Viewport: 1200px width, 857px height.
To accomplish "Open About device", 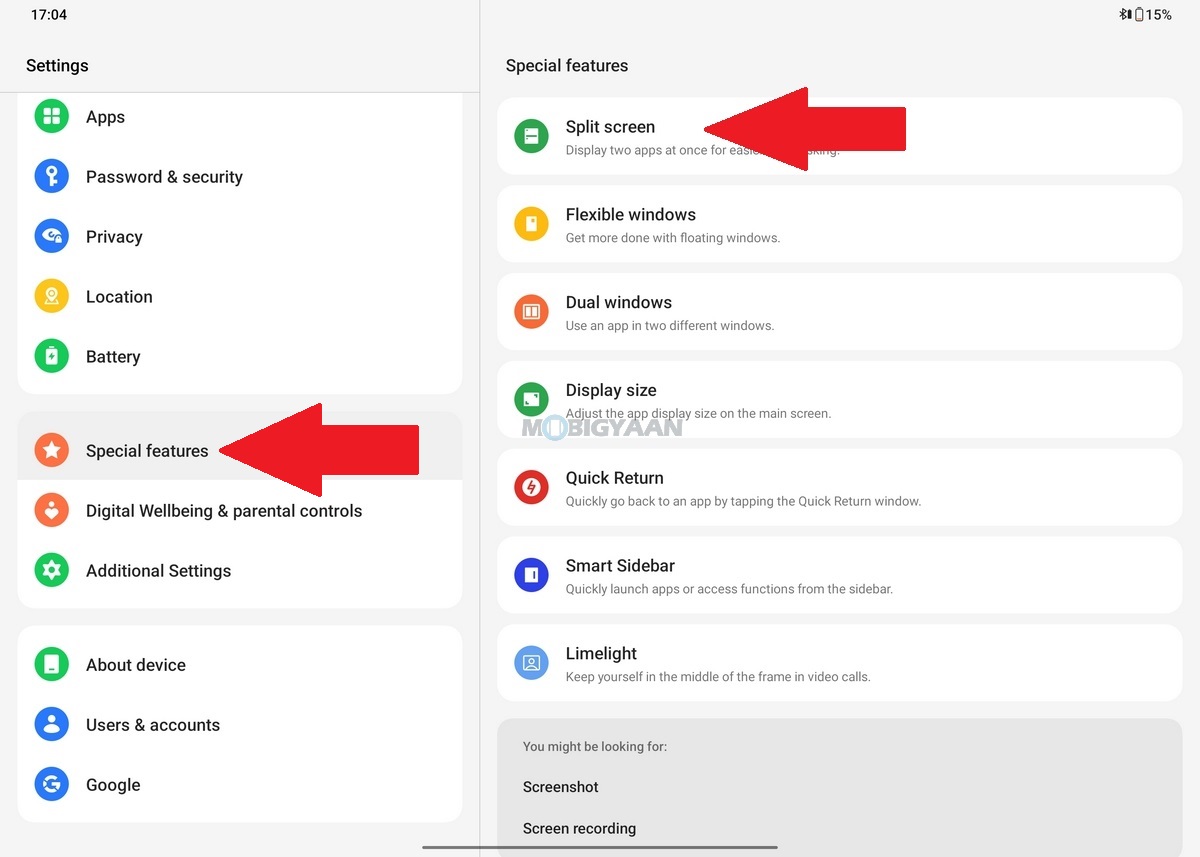I will [x=240, y=665].
